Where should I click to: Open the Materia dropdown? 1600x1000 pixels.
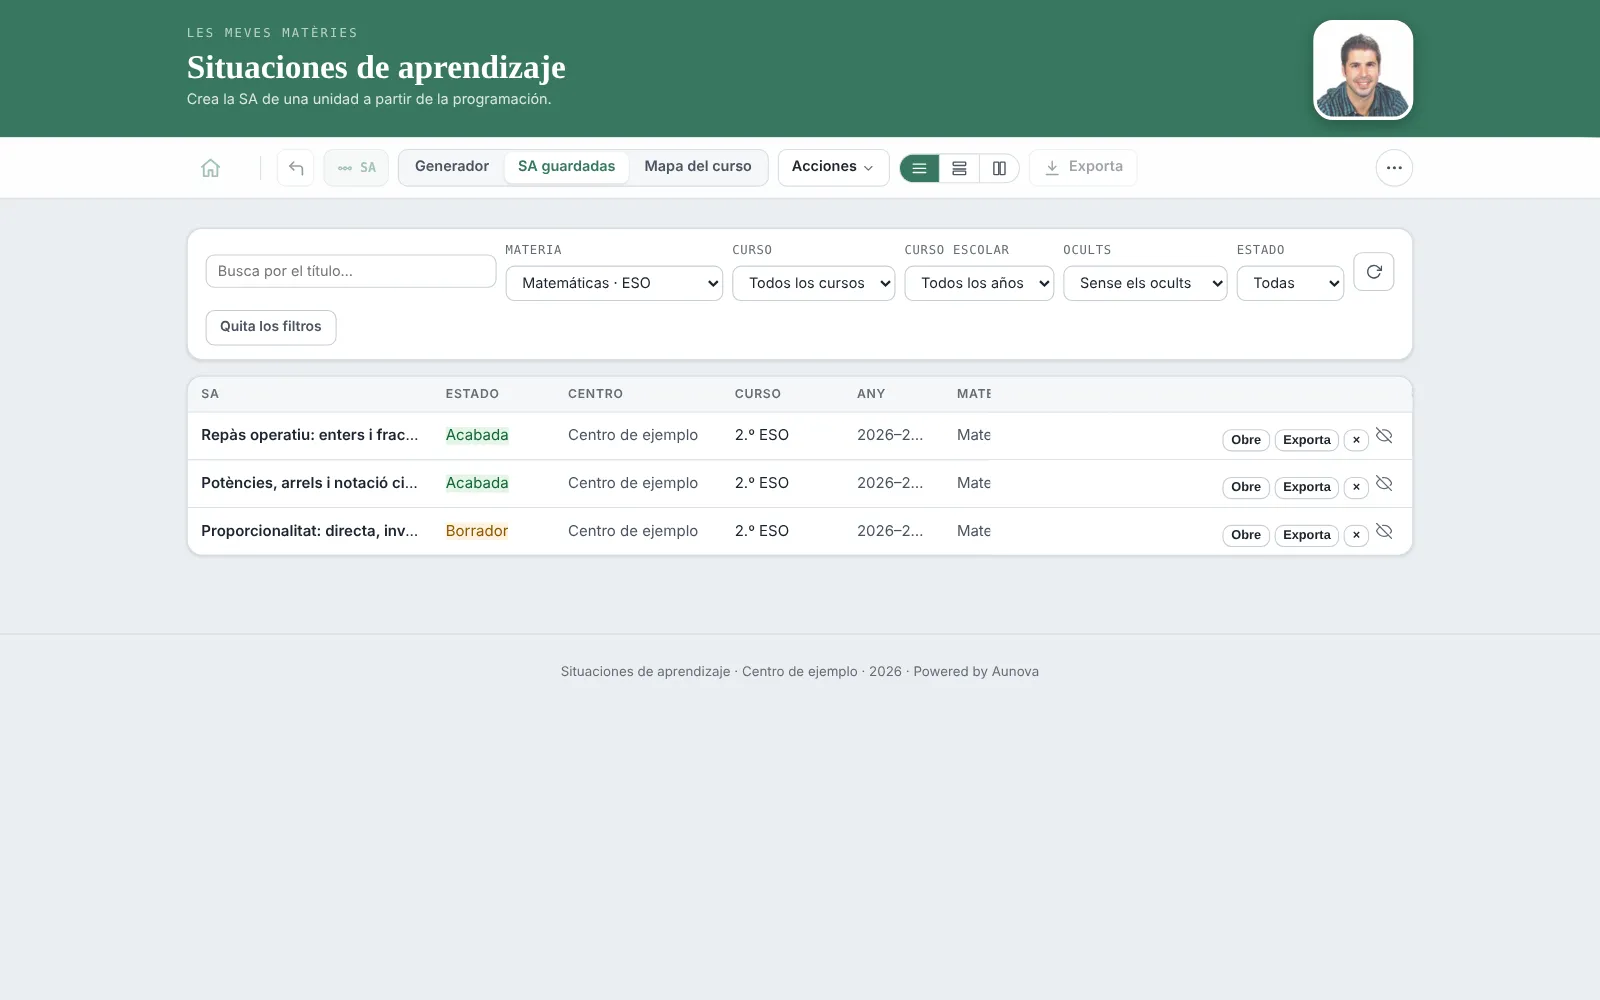pyautogui.click(x=614, y=283)
